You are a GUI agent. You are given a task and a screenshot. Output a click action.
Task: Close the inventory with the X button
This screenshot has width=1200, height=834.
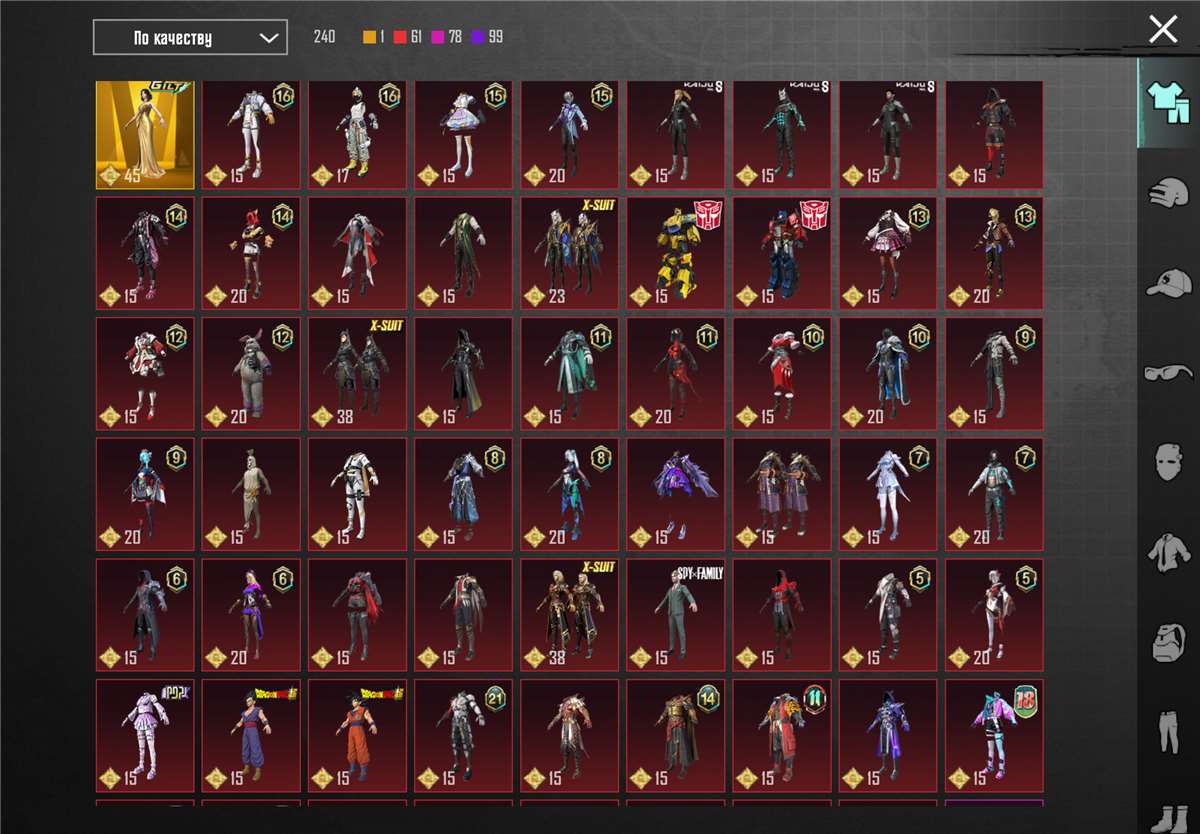(x=1163, y=29)
